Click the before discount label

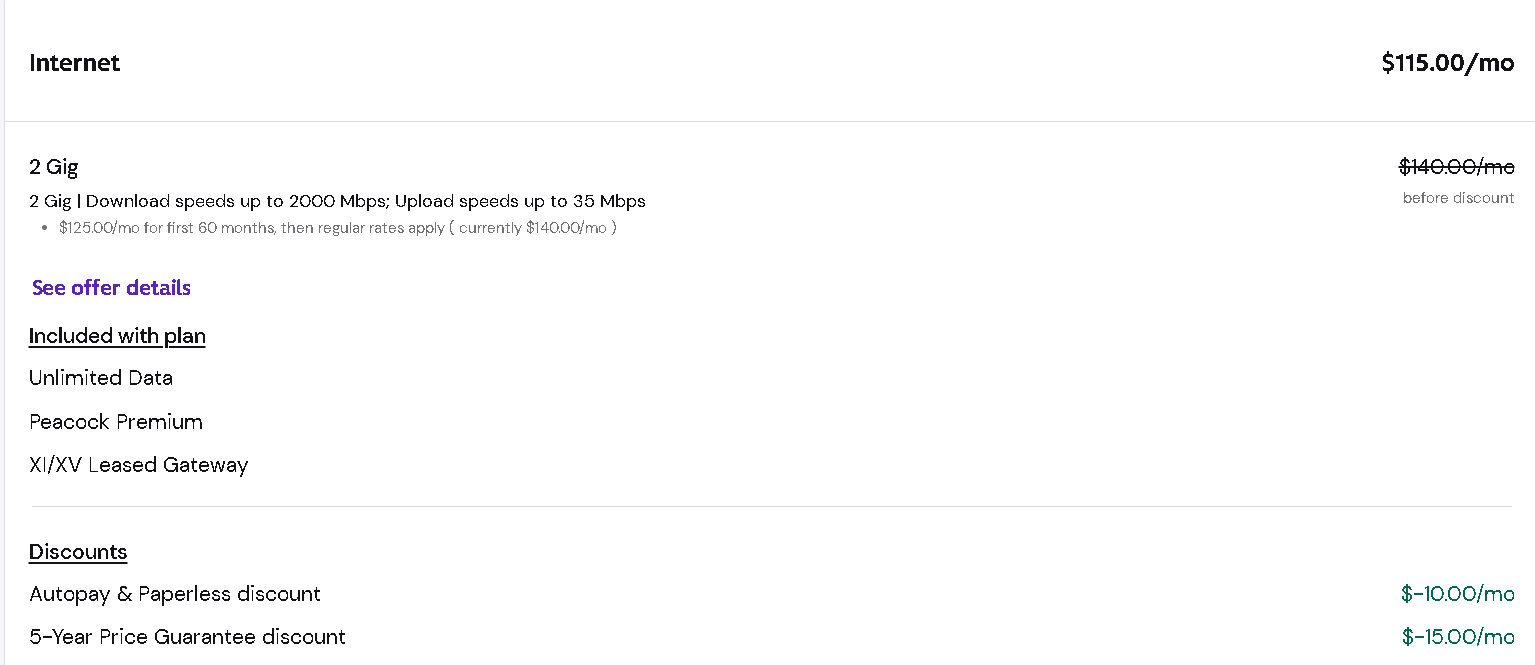coord(1459,198)
